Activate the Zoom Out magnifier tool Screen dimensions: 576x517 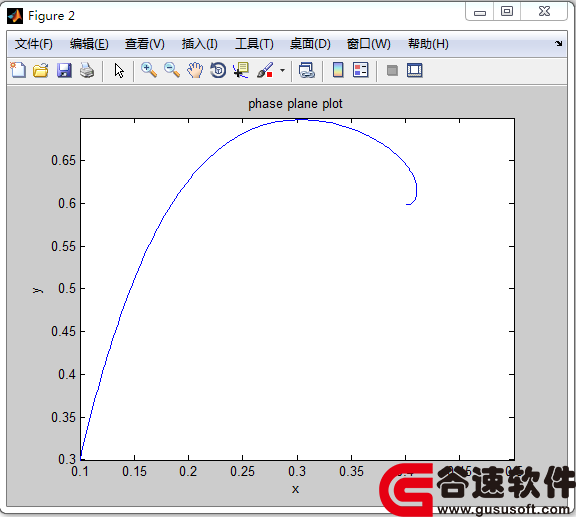click(172, 70)
